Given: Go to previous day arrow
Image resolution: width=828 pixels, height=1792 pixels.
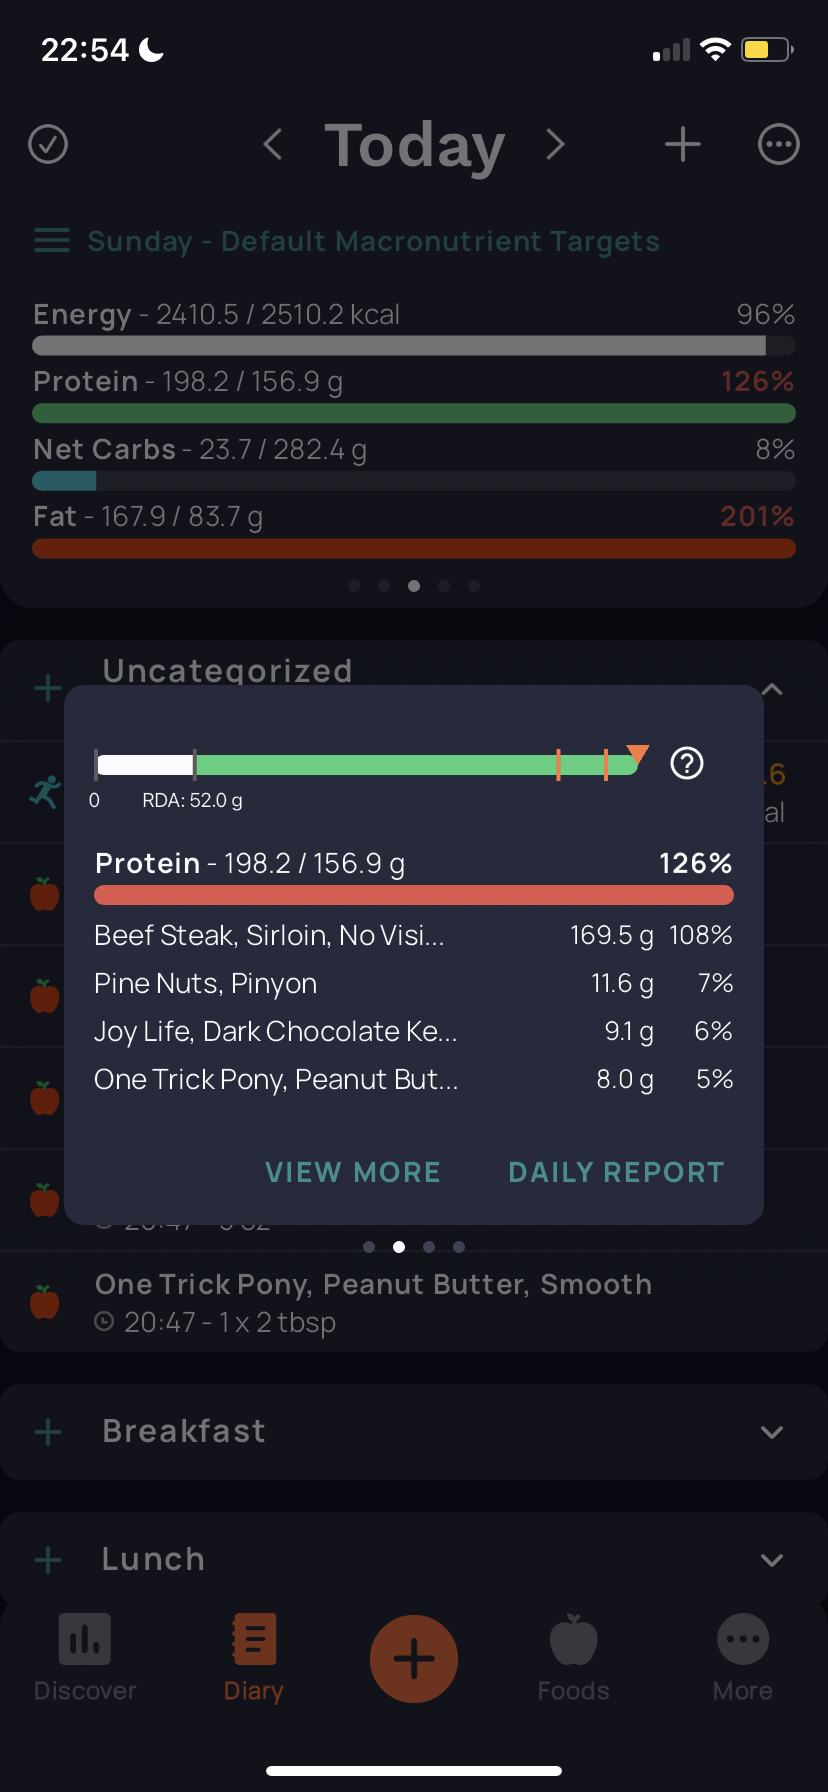Looking at the screenshot, I should pyautogui.click(x=272, y=145).
